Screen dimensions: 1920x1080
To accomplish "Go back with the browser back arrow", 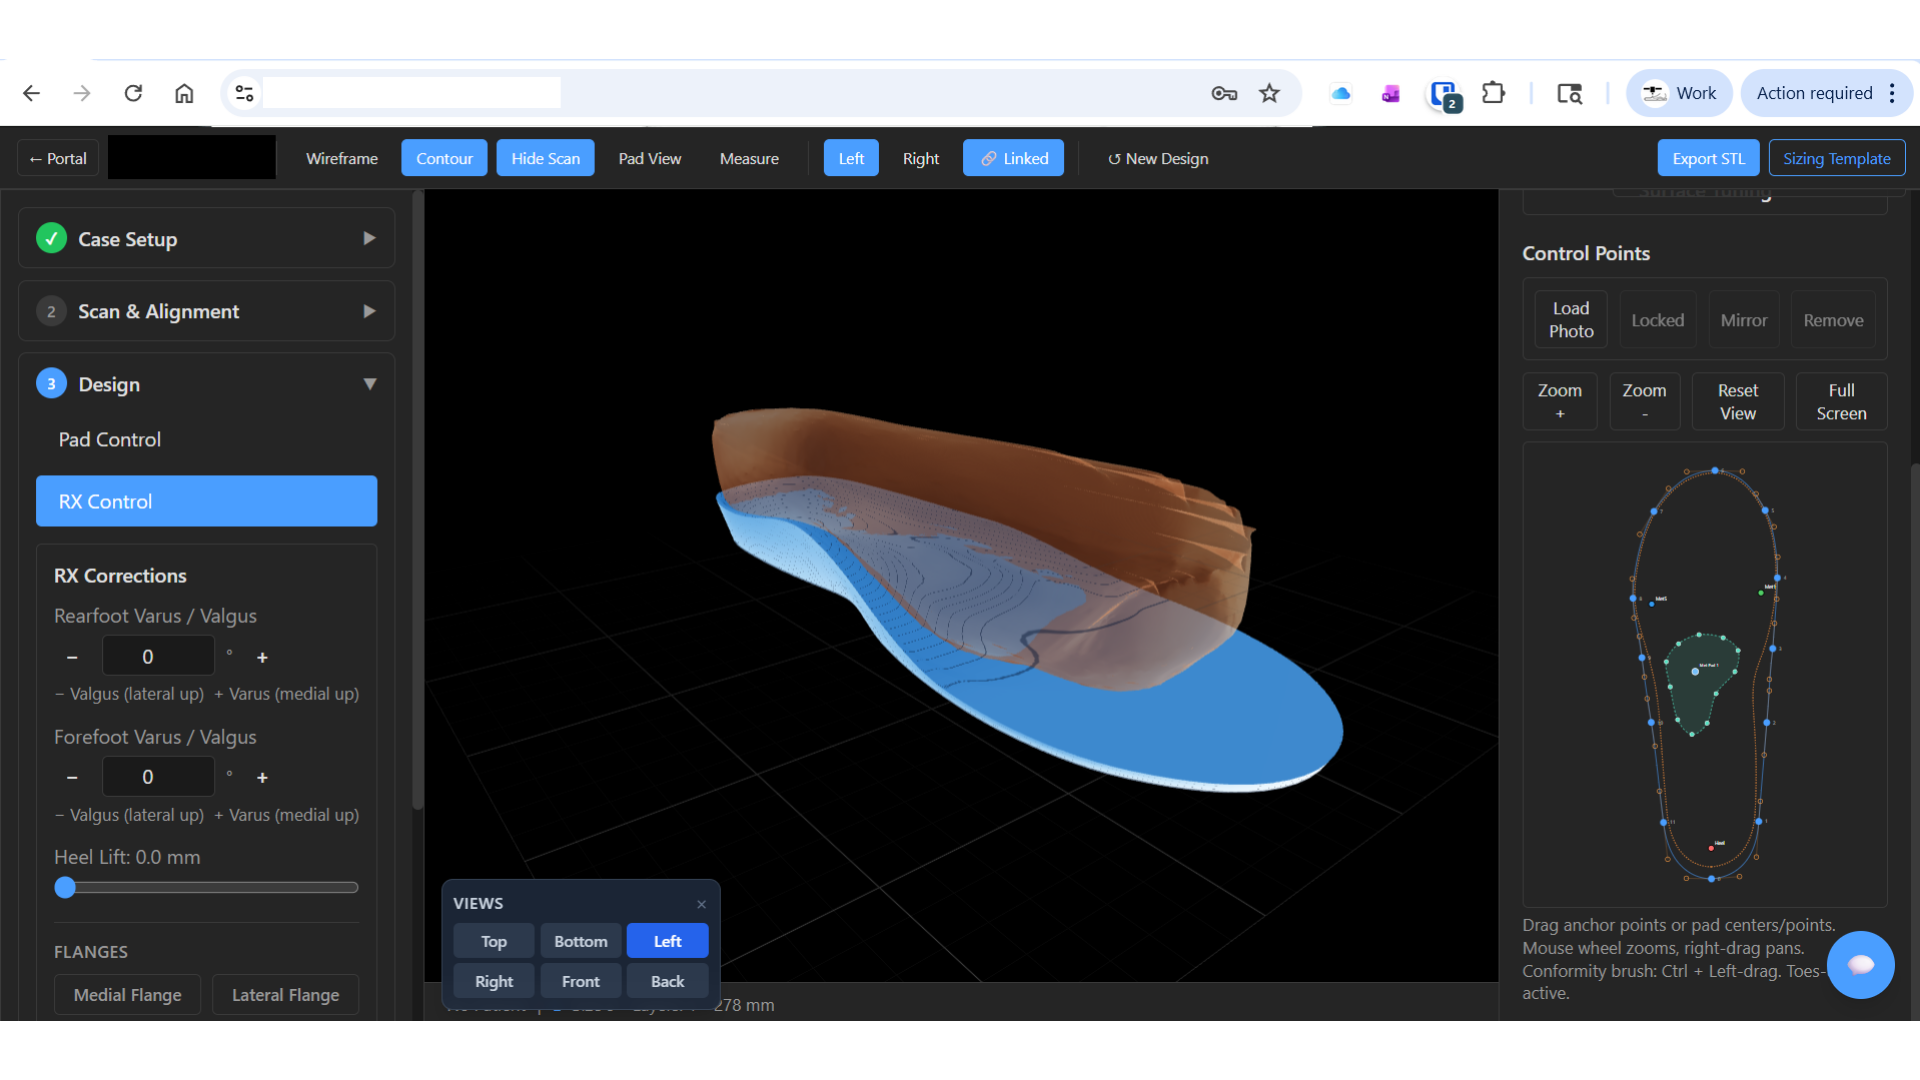I will coord(32,93).
